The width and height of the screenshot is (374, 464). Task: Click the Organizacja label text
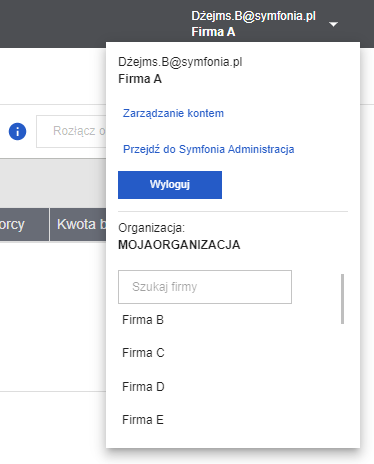click(151, 228)
